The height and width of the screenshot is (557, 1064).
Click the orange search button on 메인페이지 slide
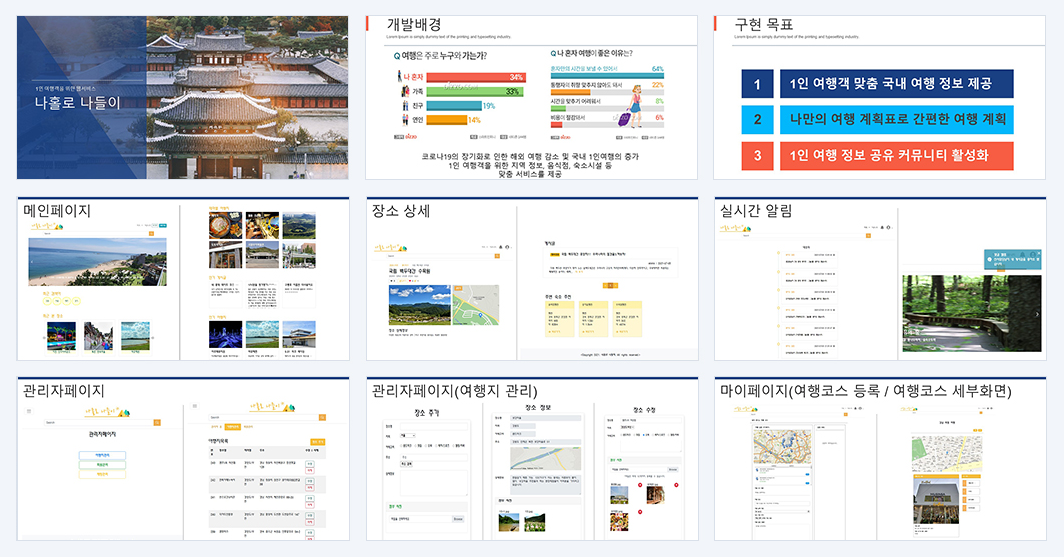point(151,233)
